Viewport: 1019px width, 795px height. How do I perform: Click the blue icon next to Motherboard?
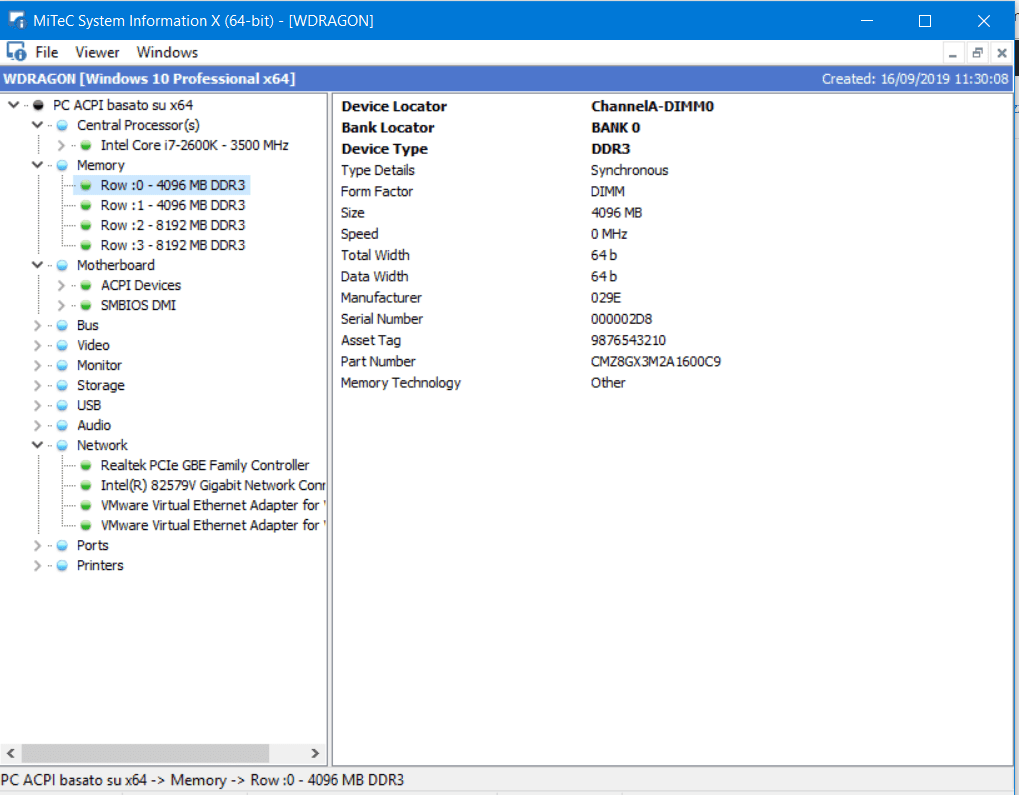tap(62, 265)
